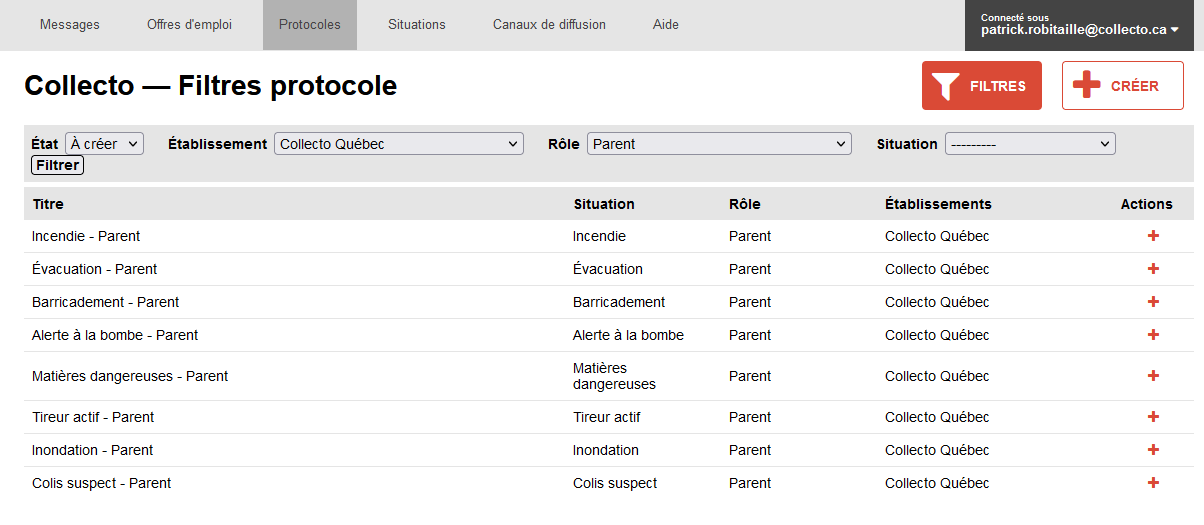Expand the Établissement dropdown showing Collecto Québec
This screenshot has height=525, width=1204.
[399, 144]
